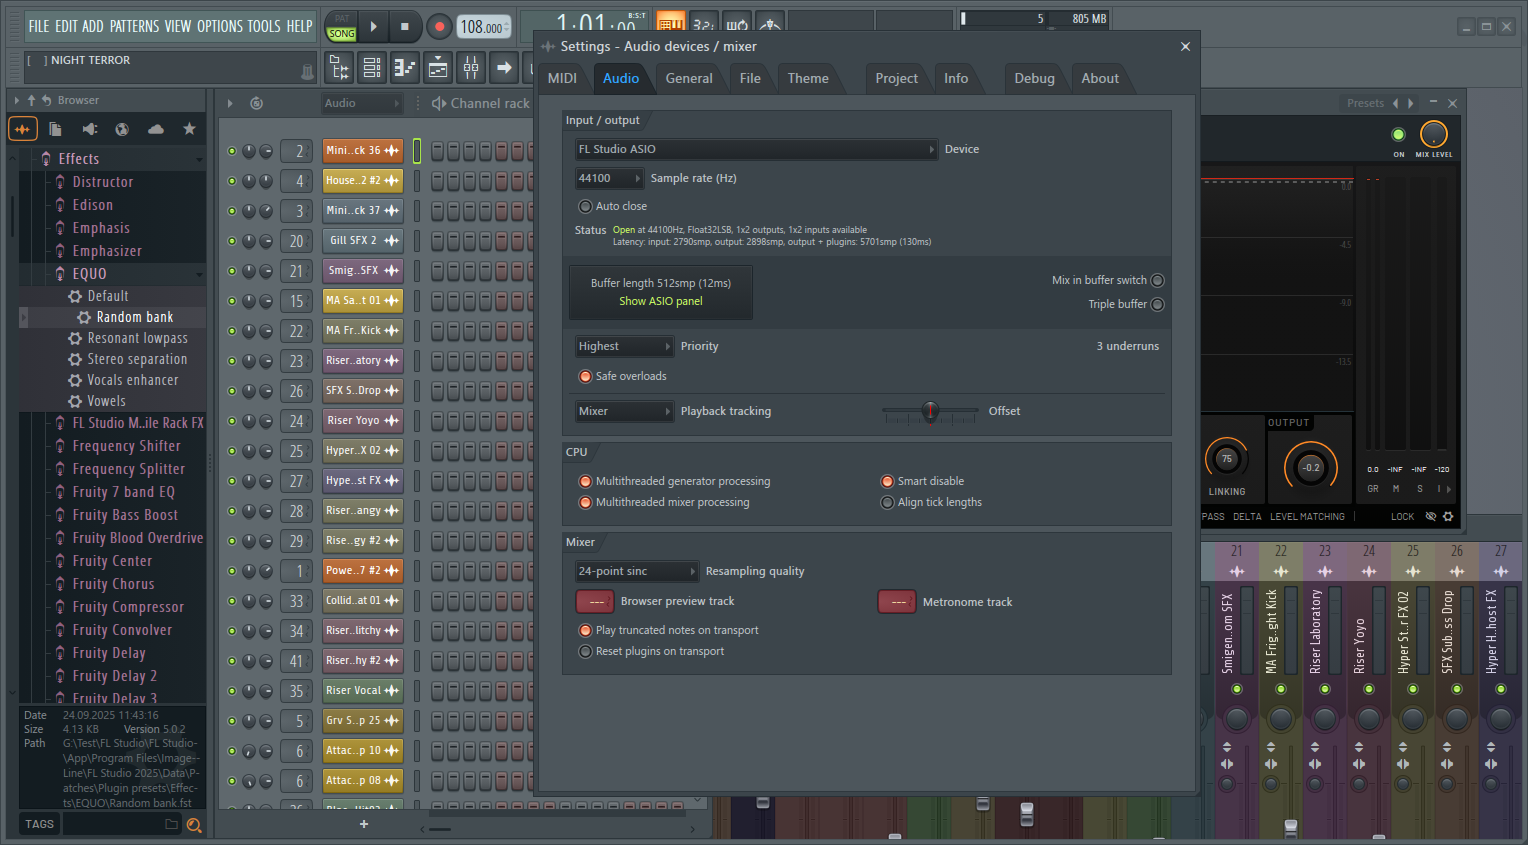Collapse browser structure with up arrow
Viewport: 1528px width, 845px height.
[32, 100]
